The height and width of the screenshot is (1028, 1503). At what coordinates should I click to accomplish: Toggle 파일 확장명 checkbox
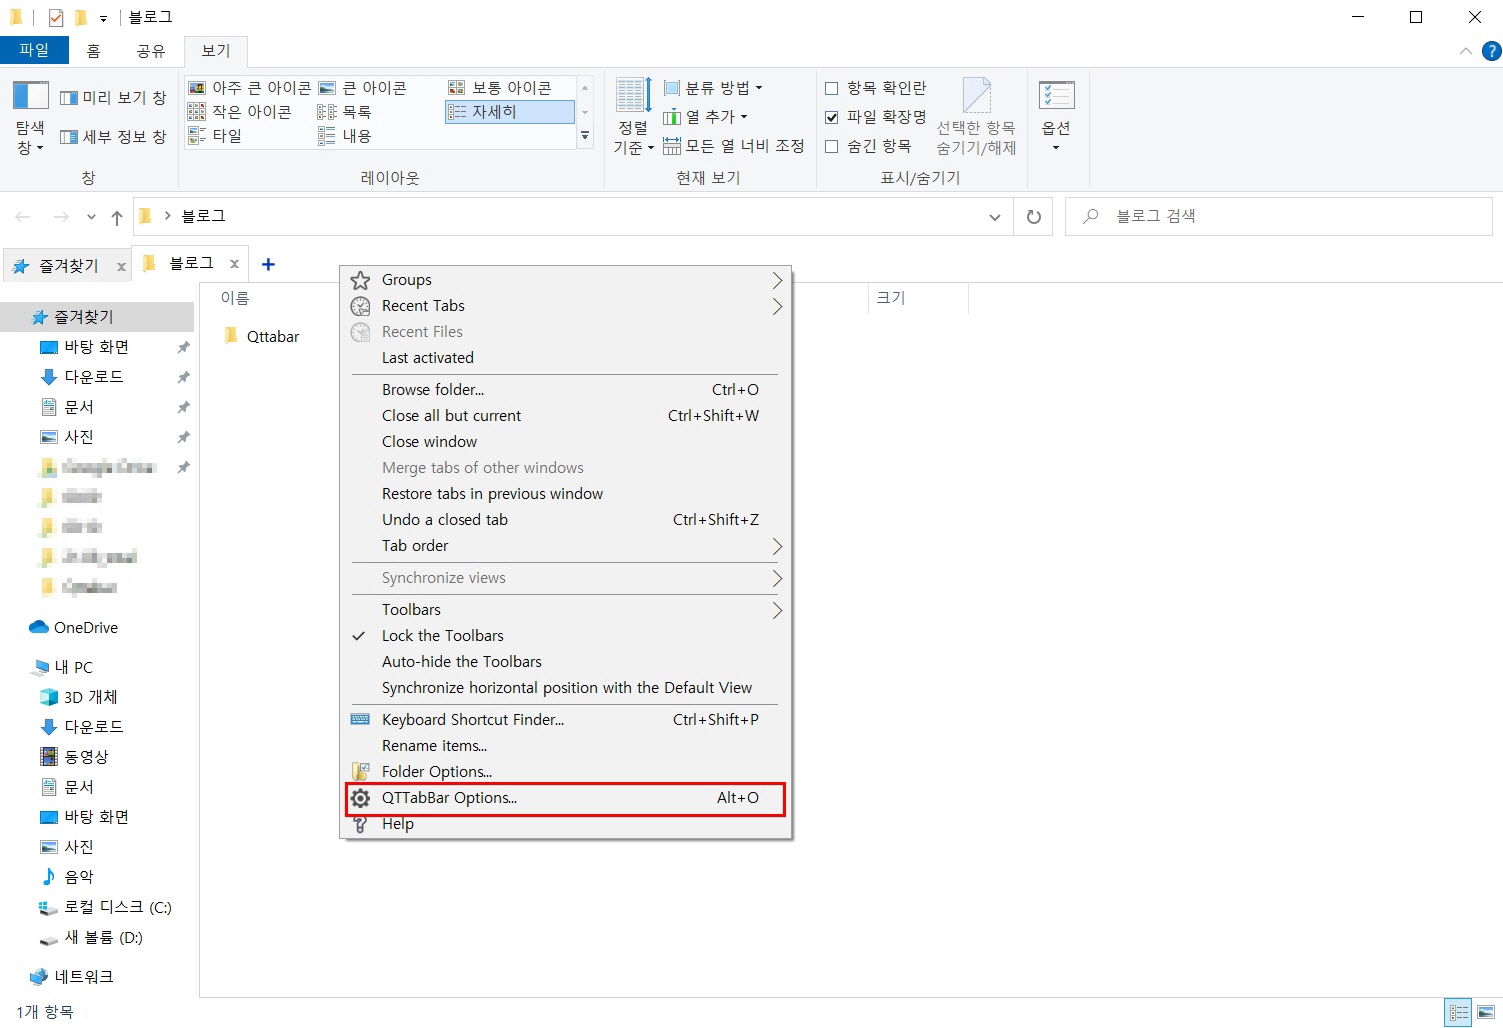(x=831, y=117)
